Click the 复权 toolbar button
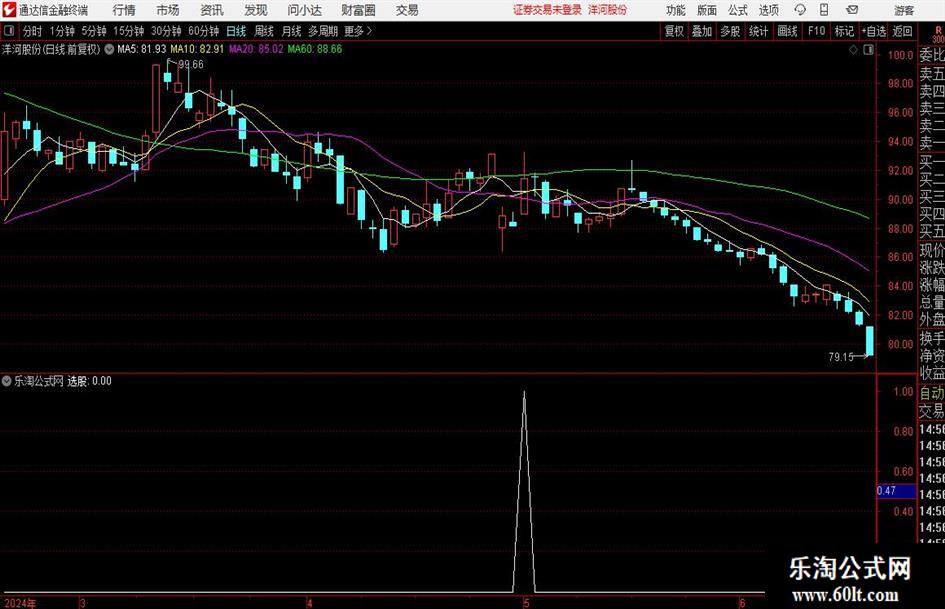The width and height of the screenshot is (945, 609). pos(674,31)
